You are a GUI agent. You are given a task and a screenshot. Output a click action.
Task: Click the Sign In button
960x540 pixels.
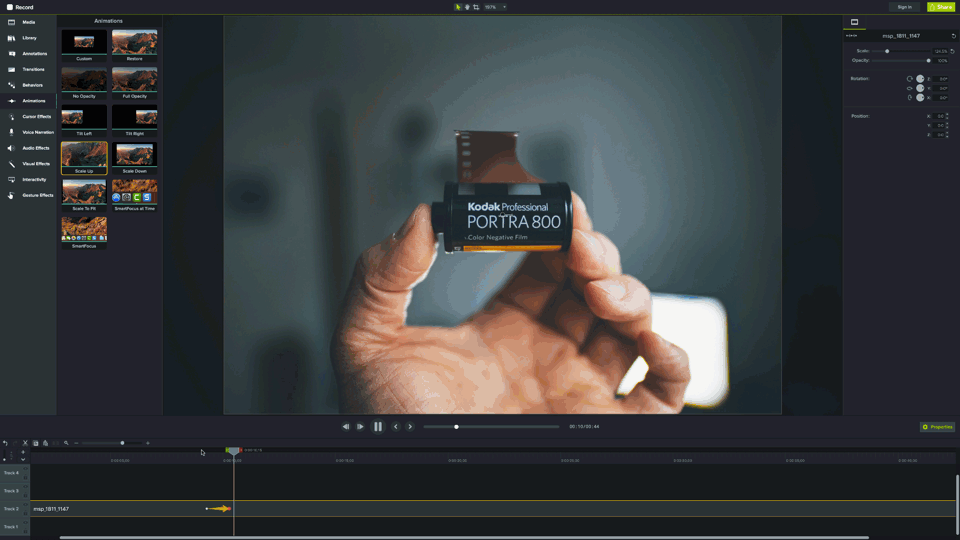click(904, 7)
